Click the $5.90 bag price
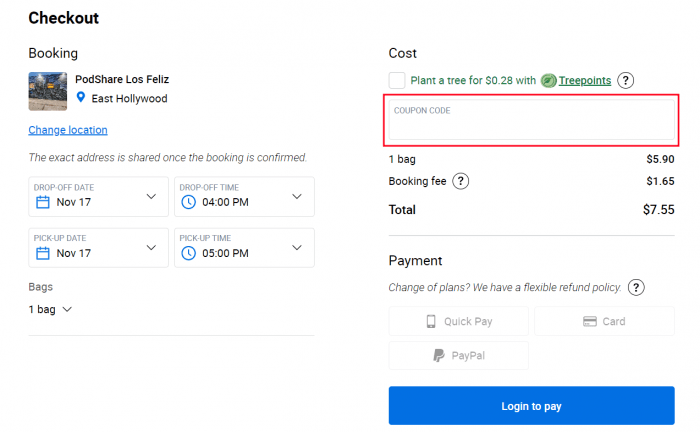The image size is (700, 432). coord(660,159)
